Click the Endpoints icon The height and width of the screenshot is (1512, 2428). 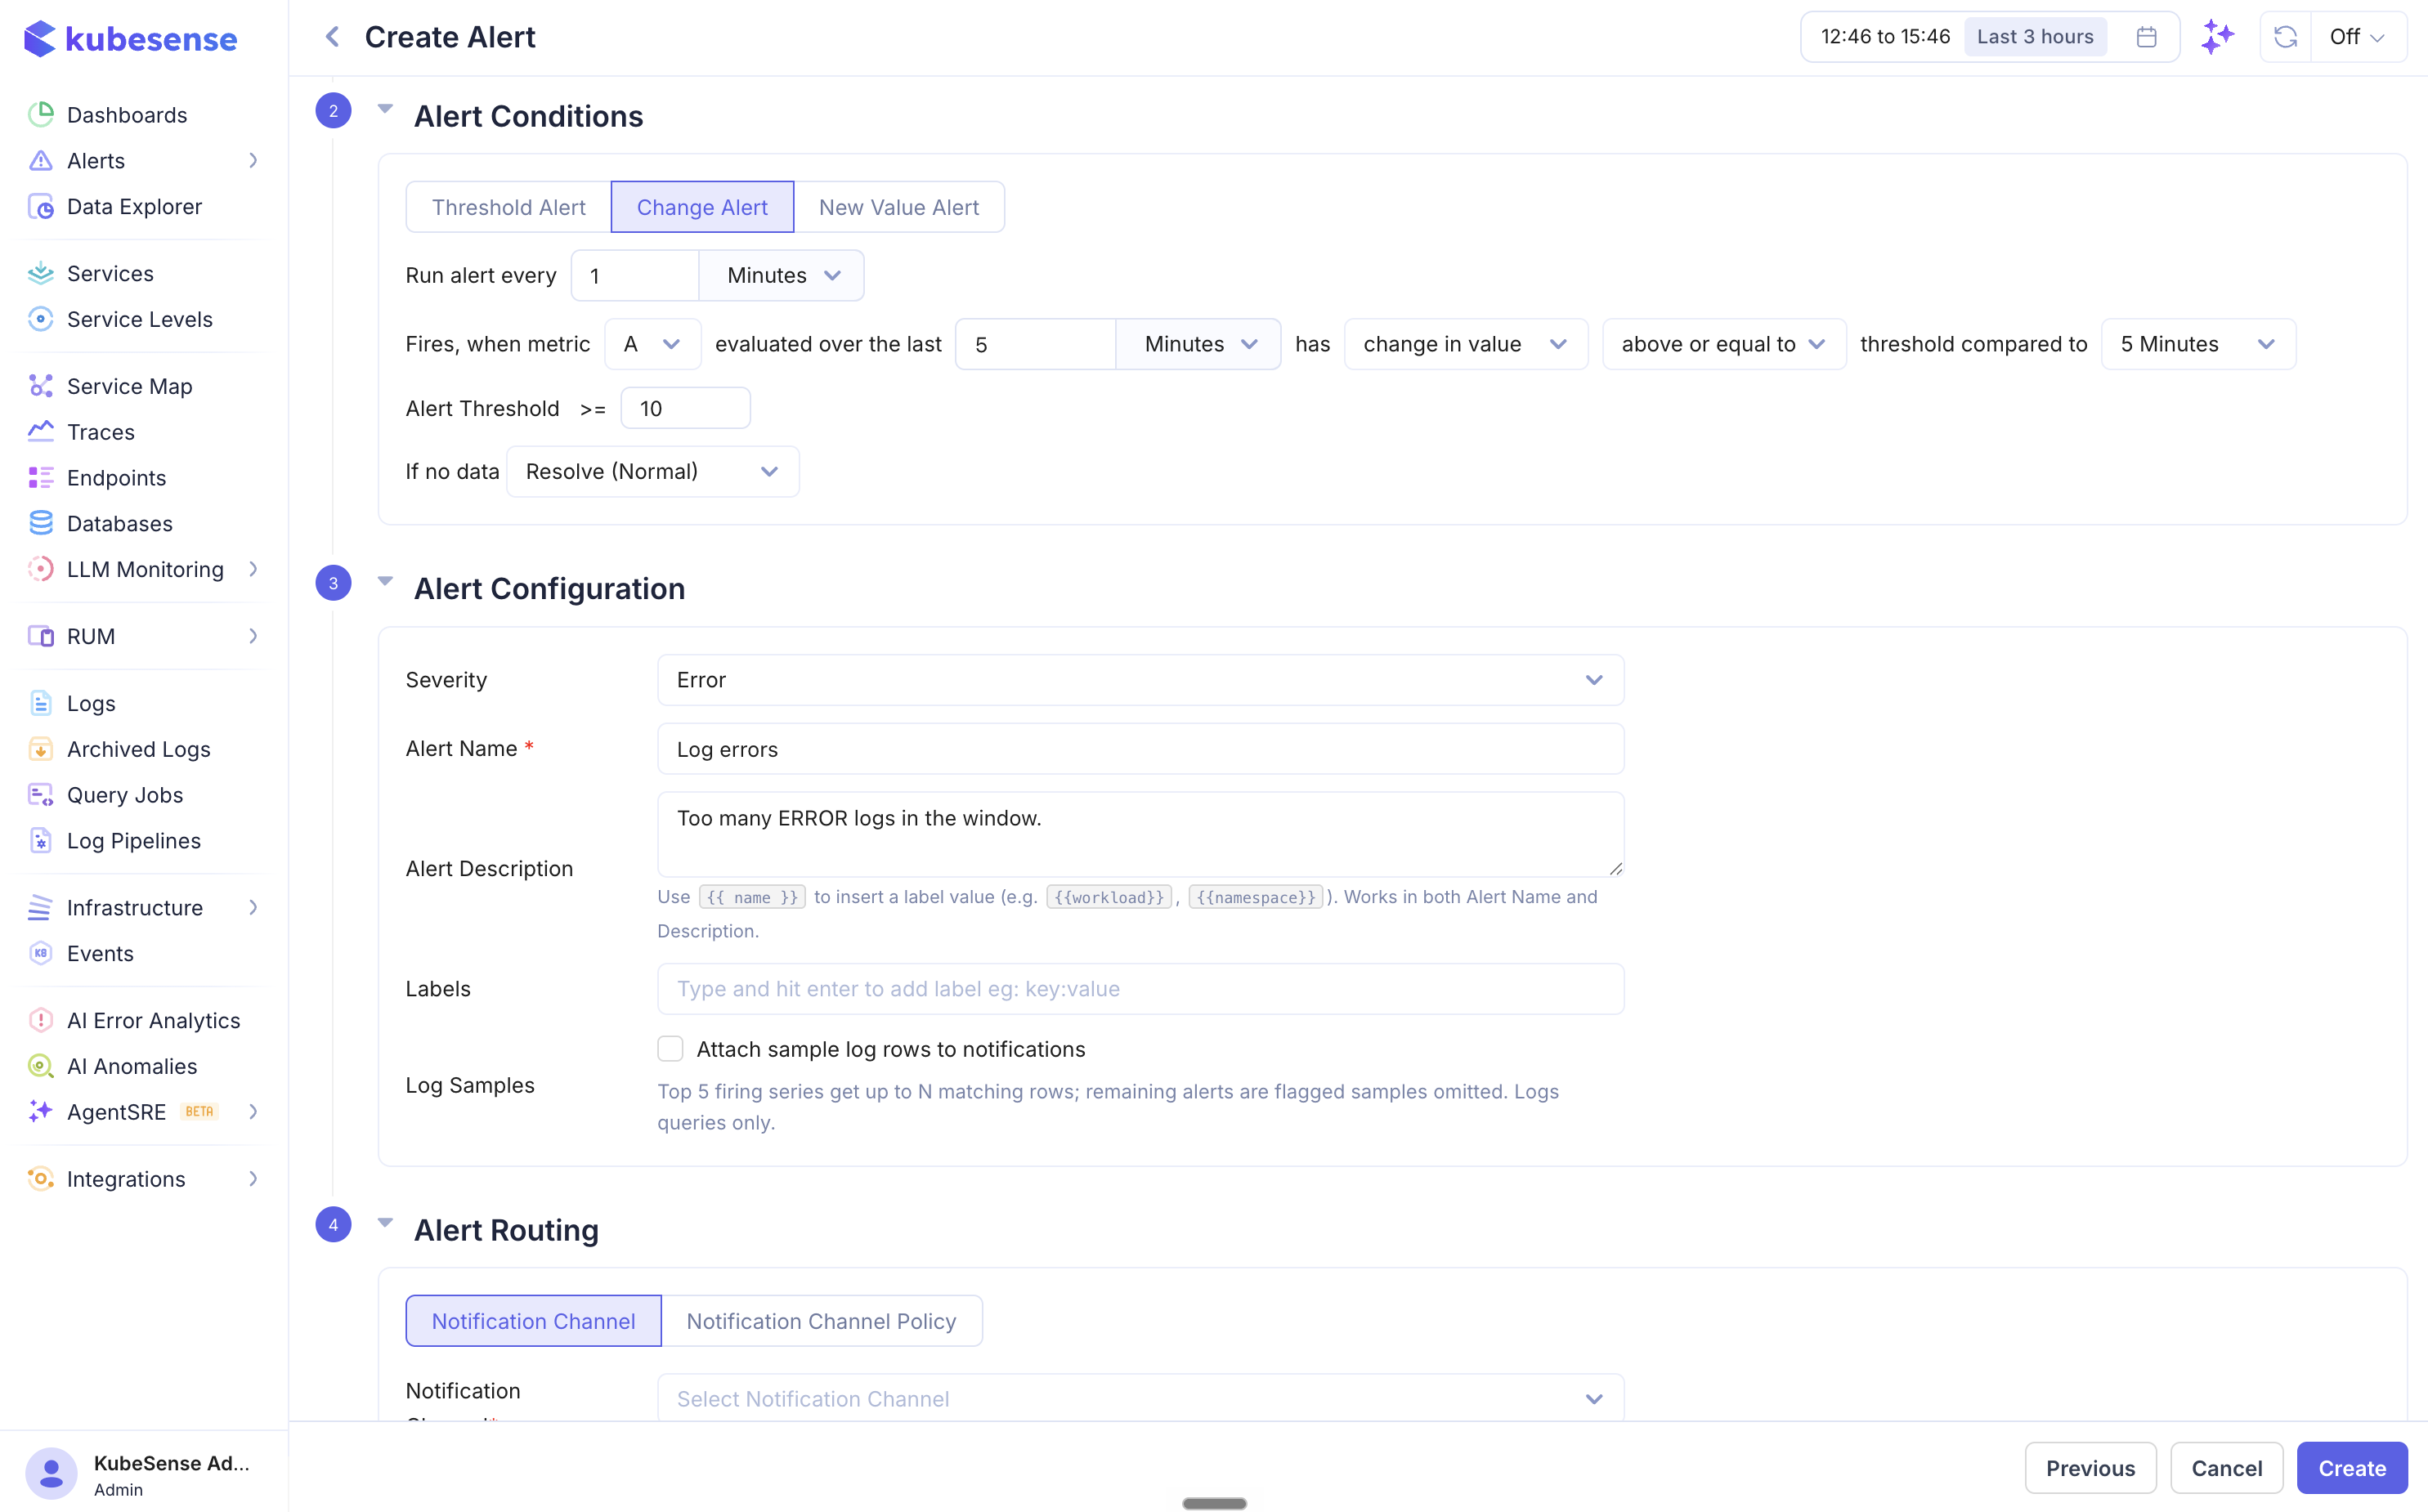pyautogui.click(x=41, y=478)
